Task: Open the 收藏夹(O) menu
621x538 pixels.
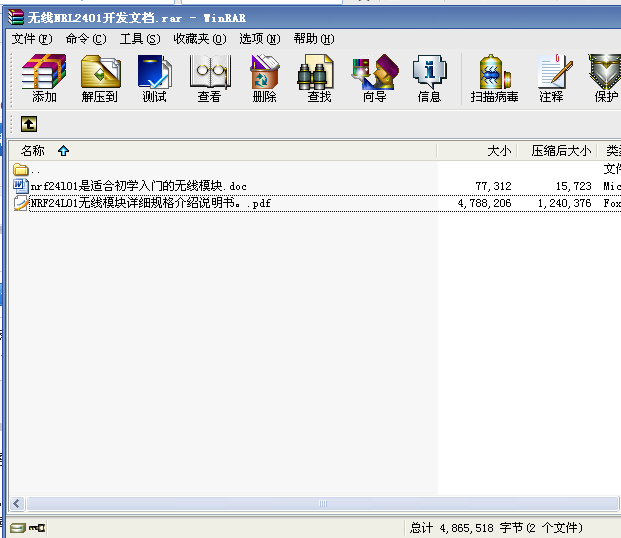Action: 200,39
